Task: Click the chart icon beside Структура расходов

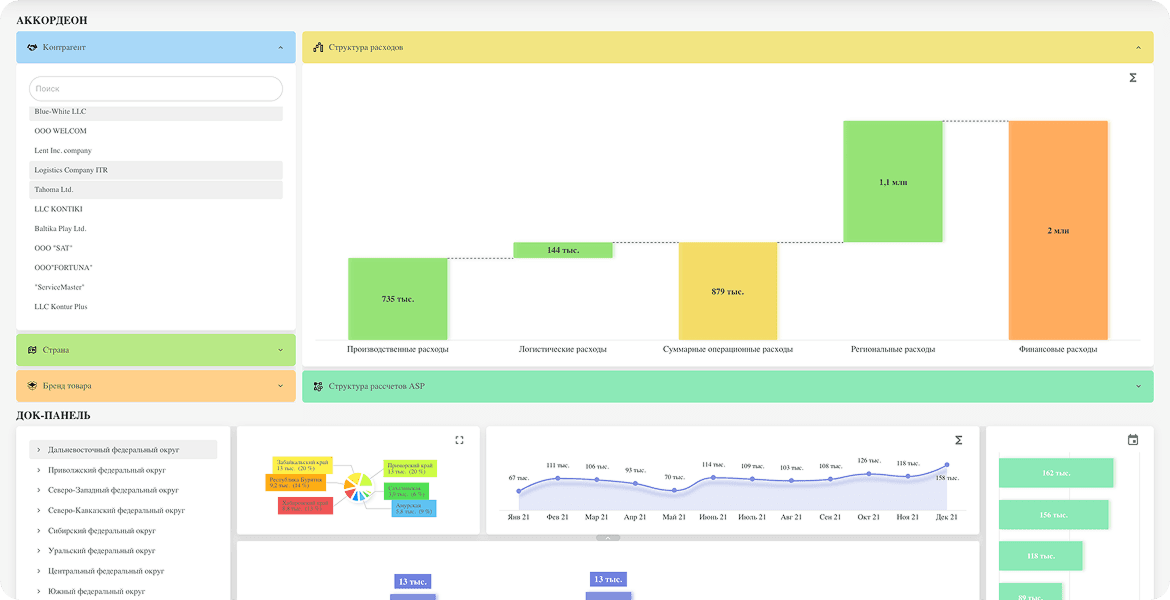Action: pyautogui.click(x=318, y=47)
